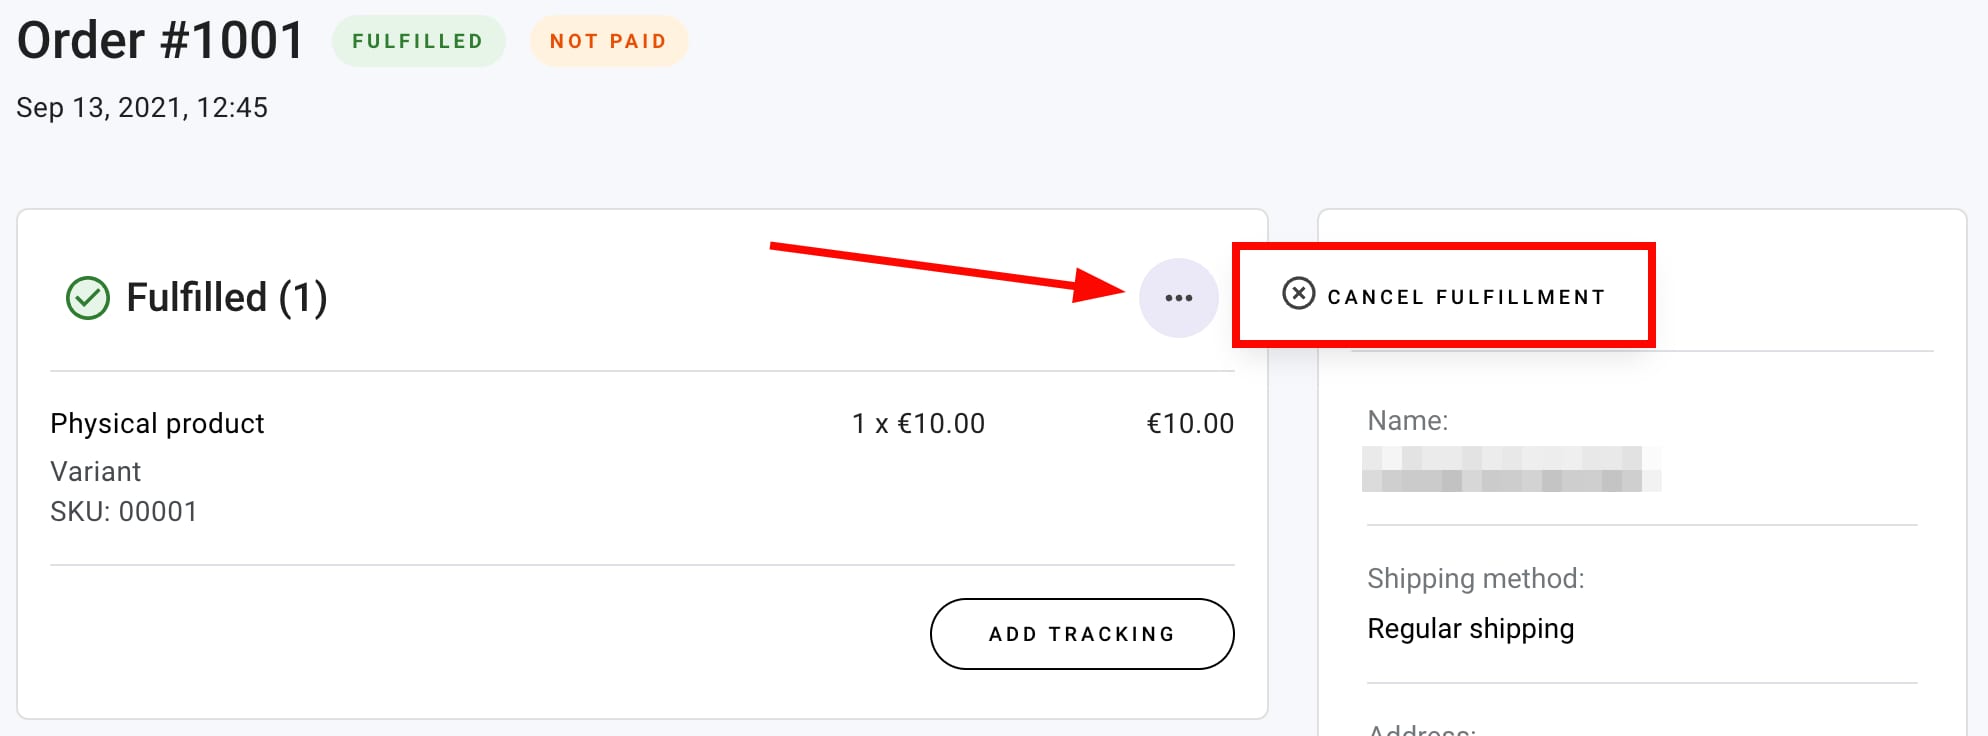Click the NOT PAID status badge
The image size is (1988, 736).
tap(608, 41)
